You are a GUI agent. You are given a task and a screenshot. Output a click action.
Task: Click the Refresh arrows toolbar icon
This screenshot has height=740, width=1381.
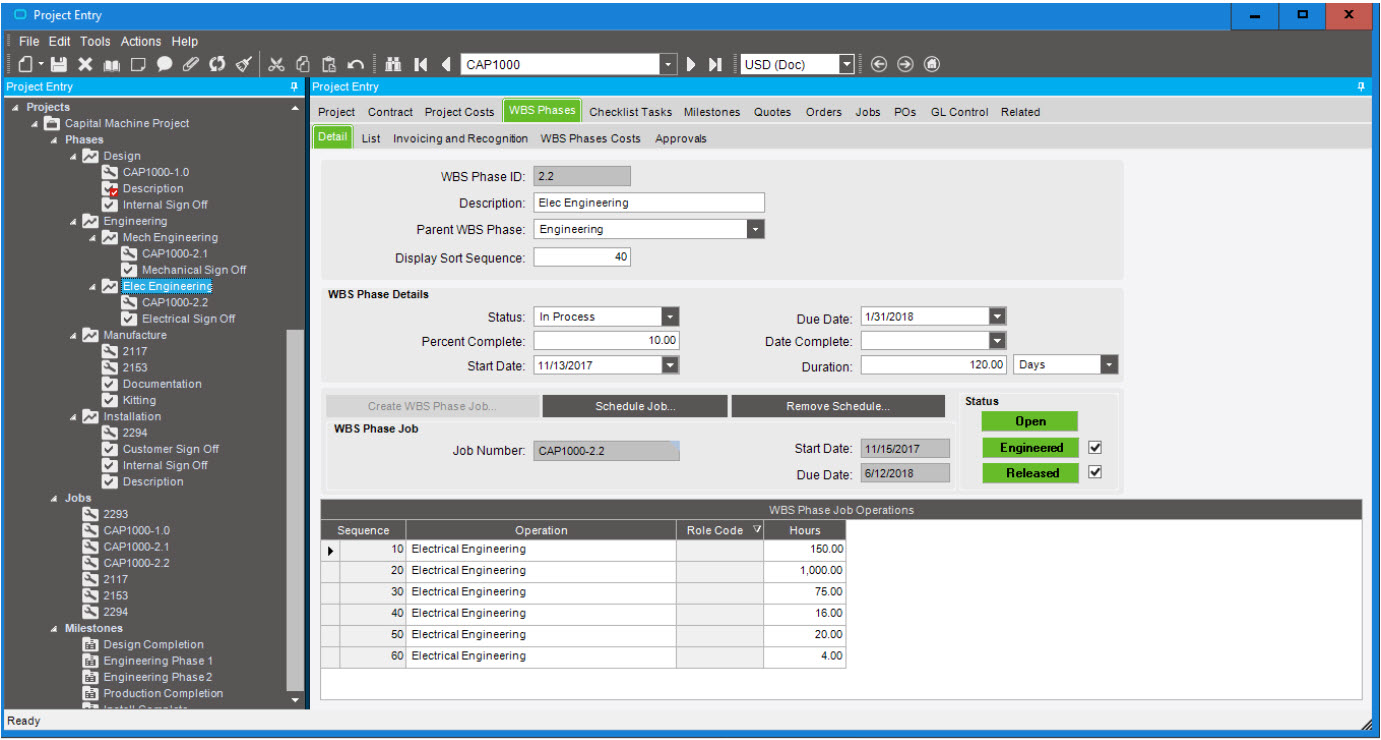click(216, 64)
